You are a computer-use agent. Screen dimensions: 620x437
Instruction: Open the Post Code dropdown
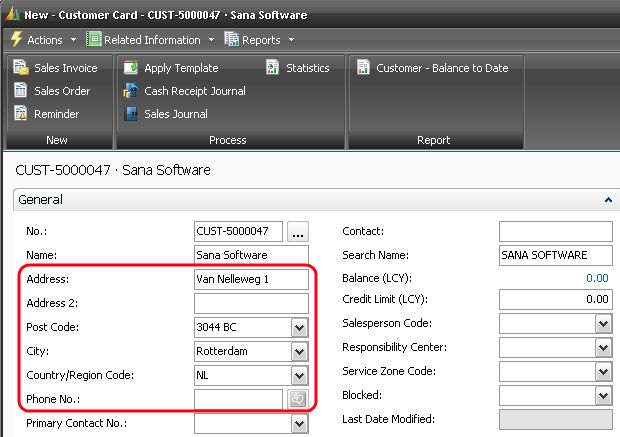(x=300, y=327)
